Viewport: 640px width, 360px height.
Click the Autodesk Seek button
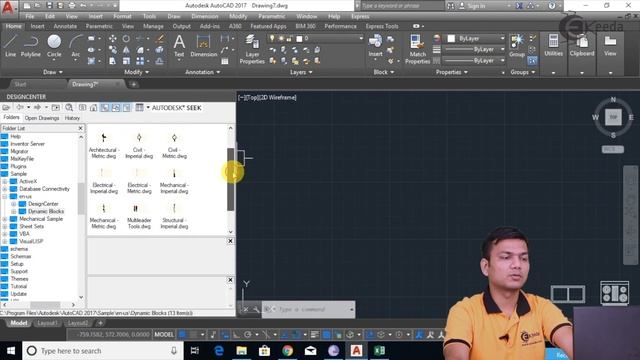coord(176,108)
